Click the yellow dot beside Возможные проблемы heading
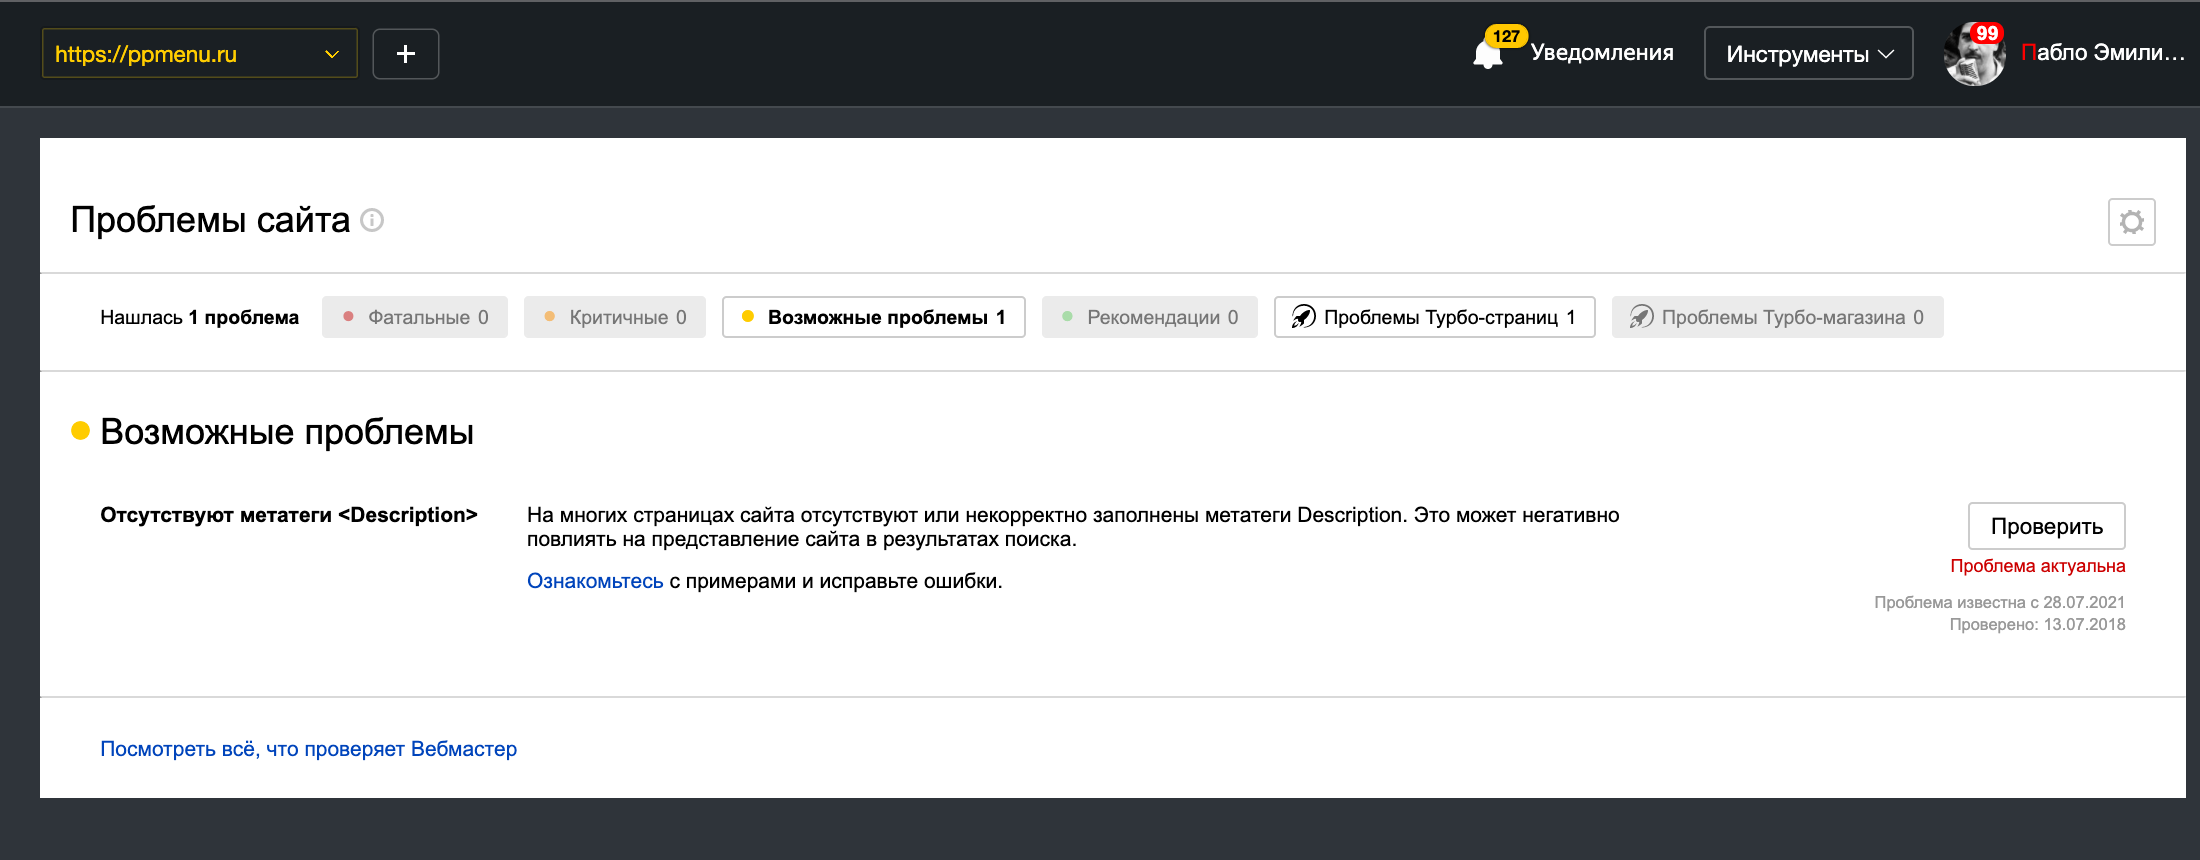The width and height of the screenshot is (2200, 860). (81, 431)
